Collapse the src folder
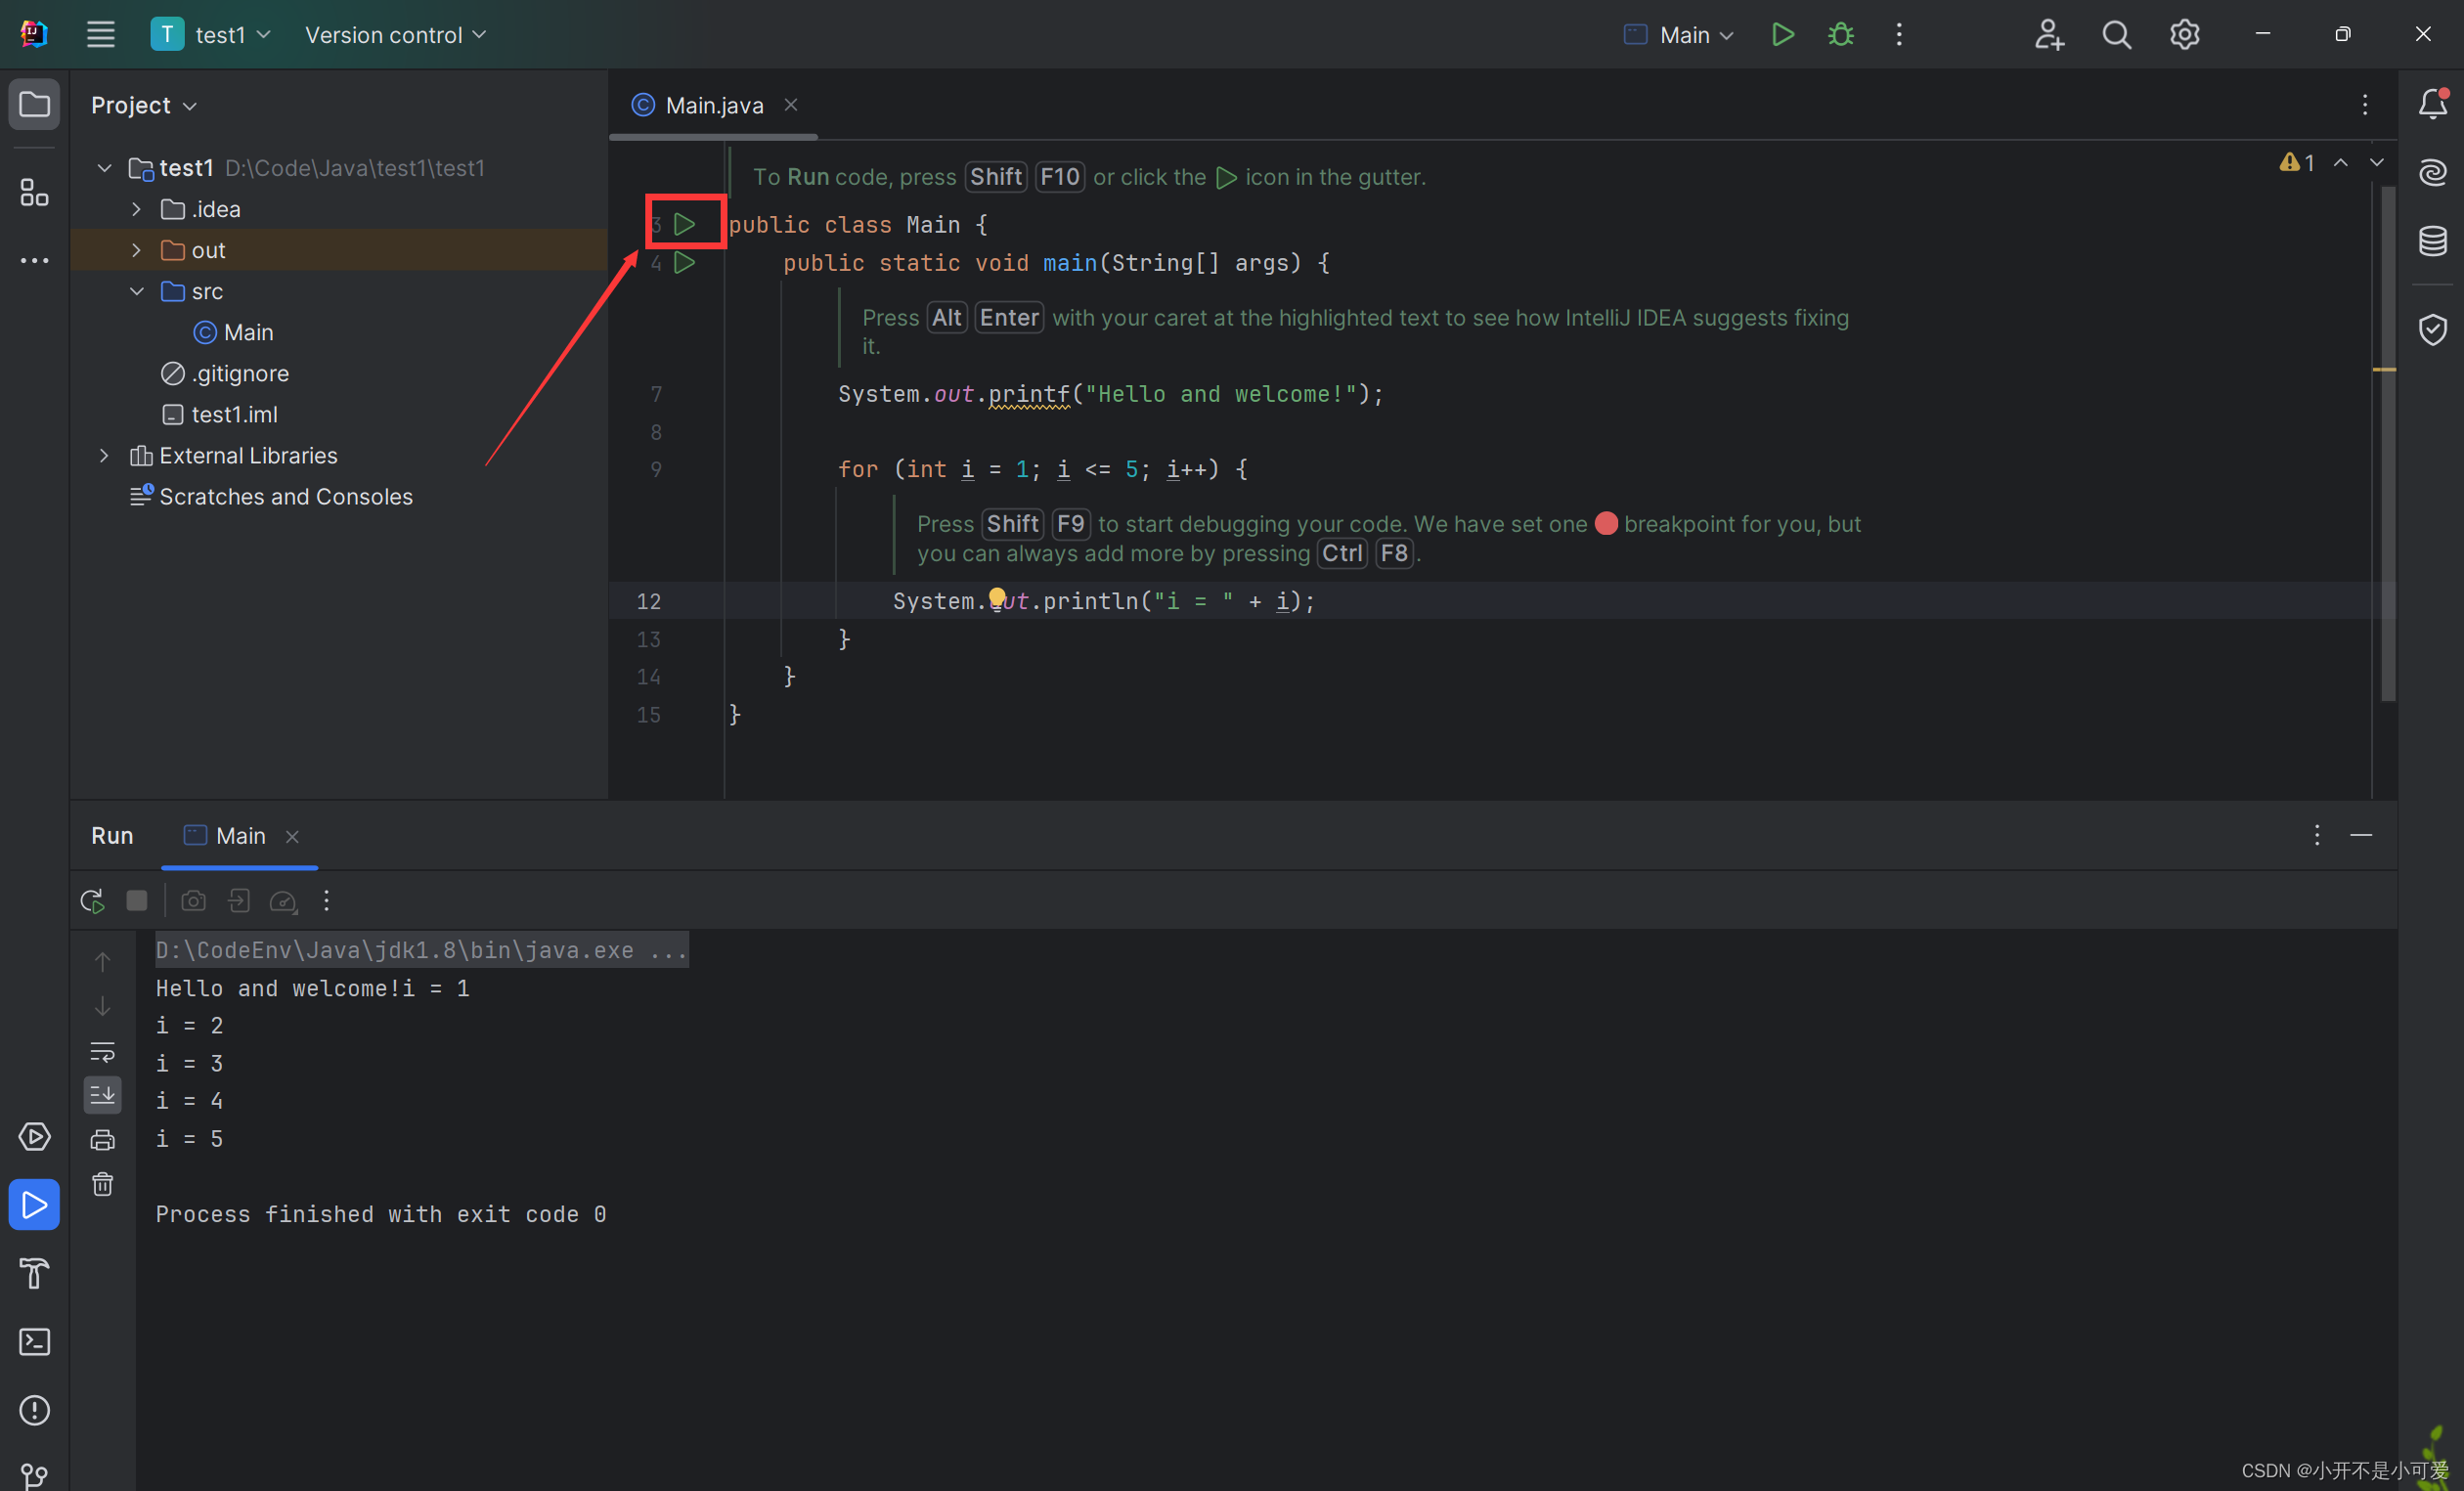 [137, 291]
